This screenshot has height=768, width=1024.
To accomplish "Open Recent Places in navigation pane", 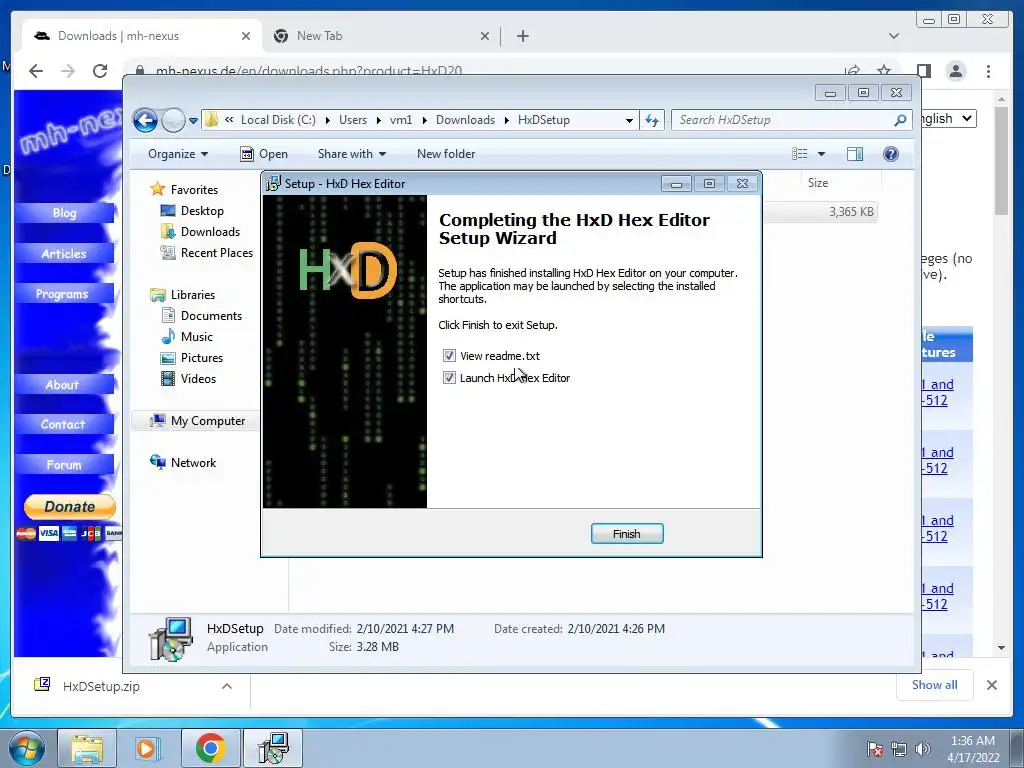I will coord(216,253).
